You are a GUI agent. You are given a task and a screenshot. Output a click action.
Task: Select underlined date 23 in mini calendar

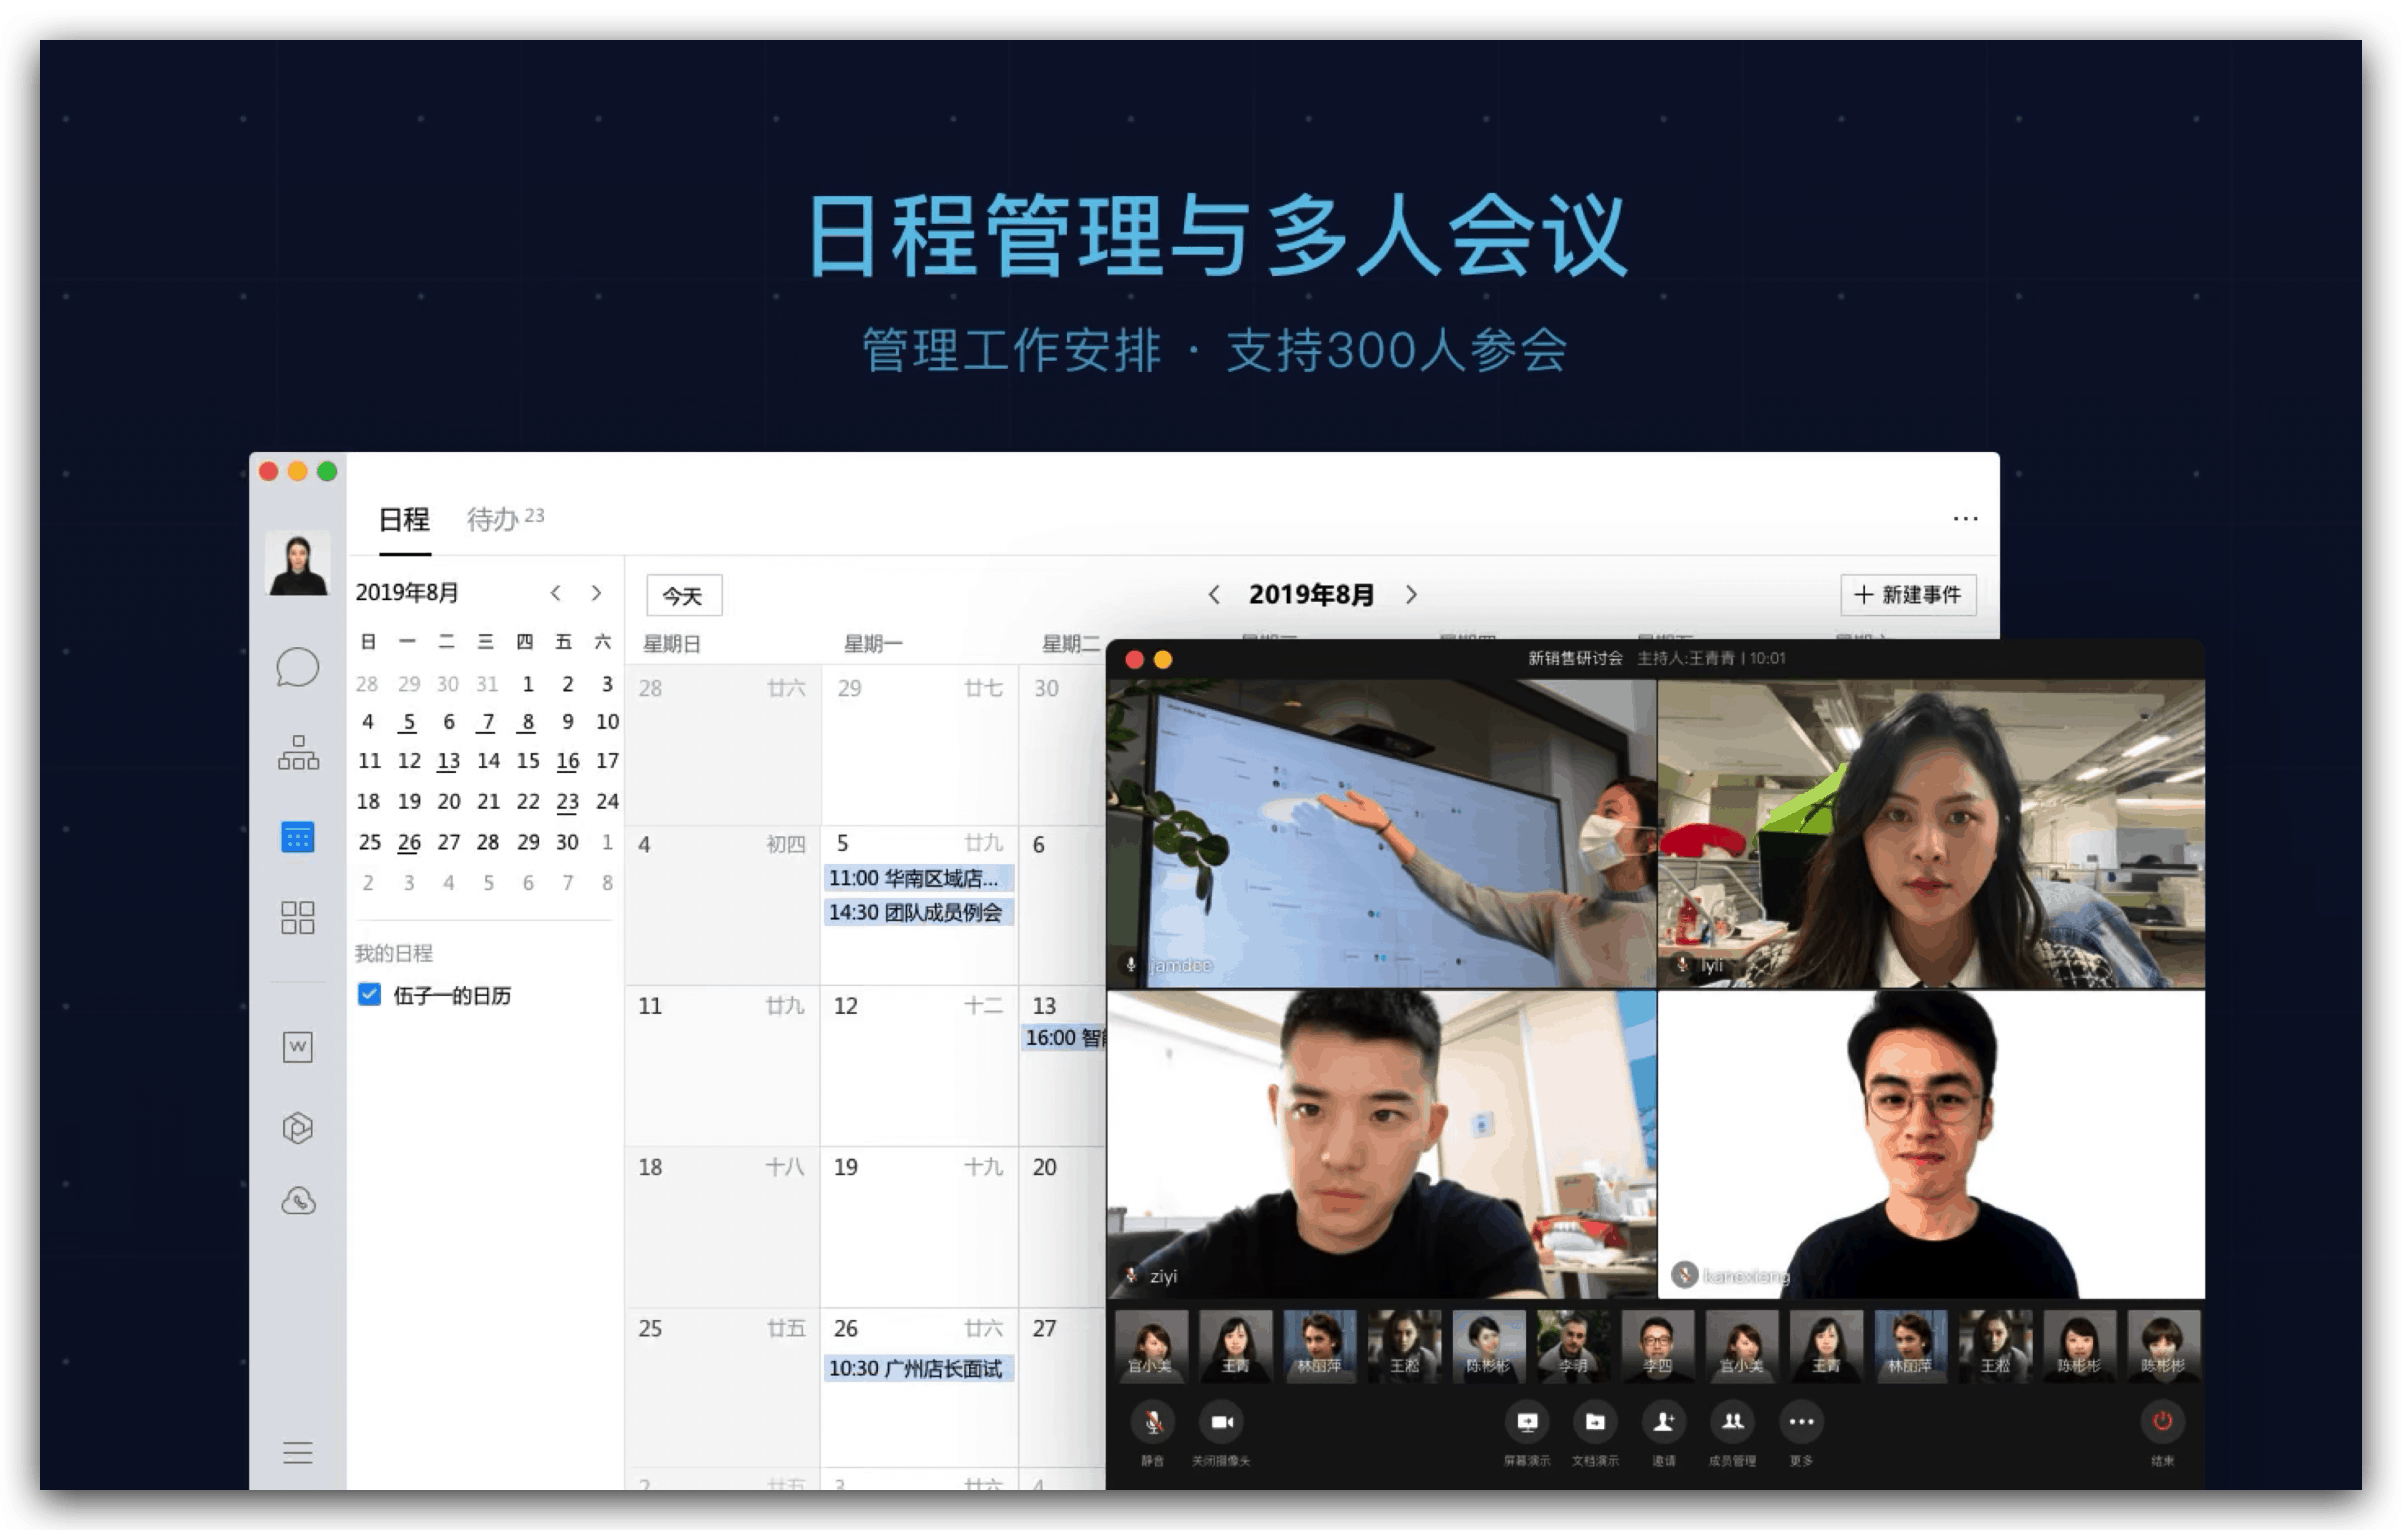pos(567,801)
